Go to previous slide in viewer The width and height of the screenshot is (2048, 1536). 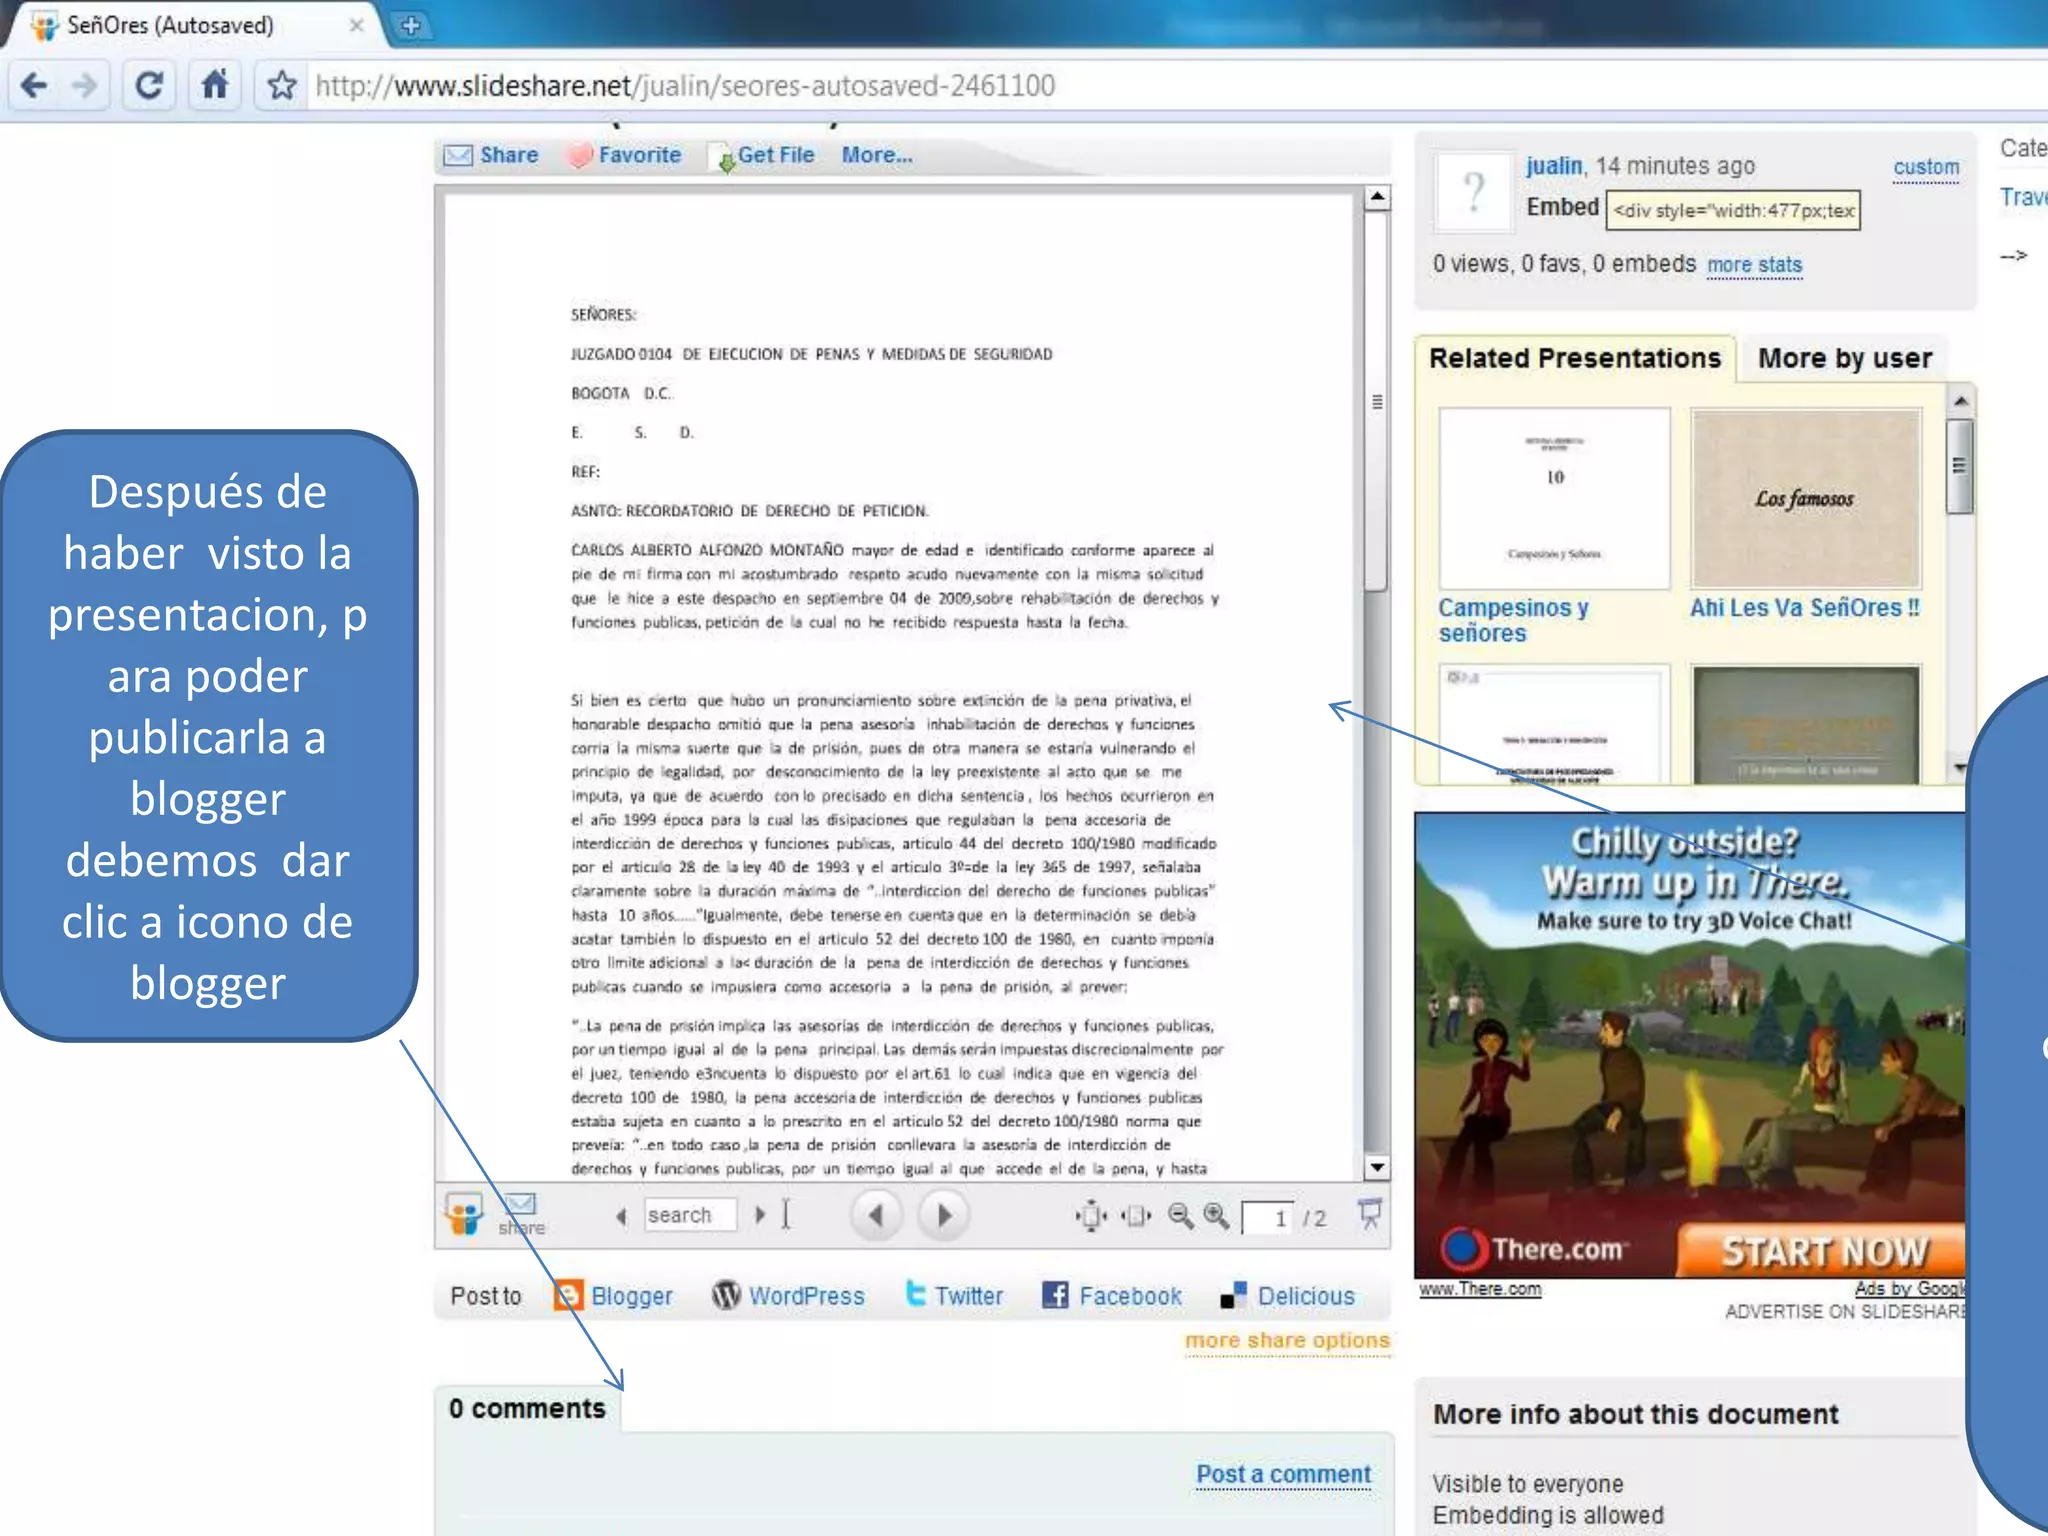pos(877,1215)
